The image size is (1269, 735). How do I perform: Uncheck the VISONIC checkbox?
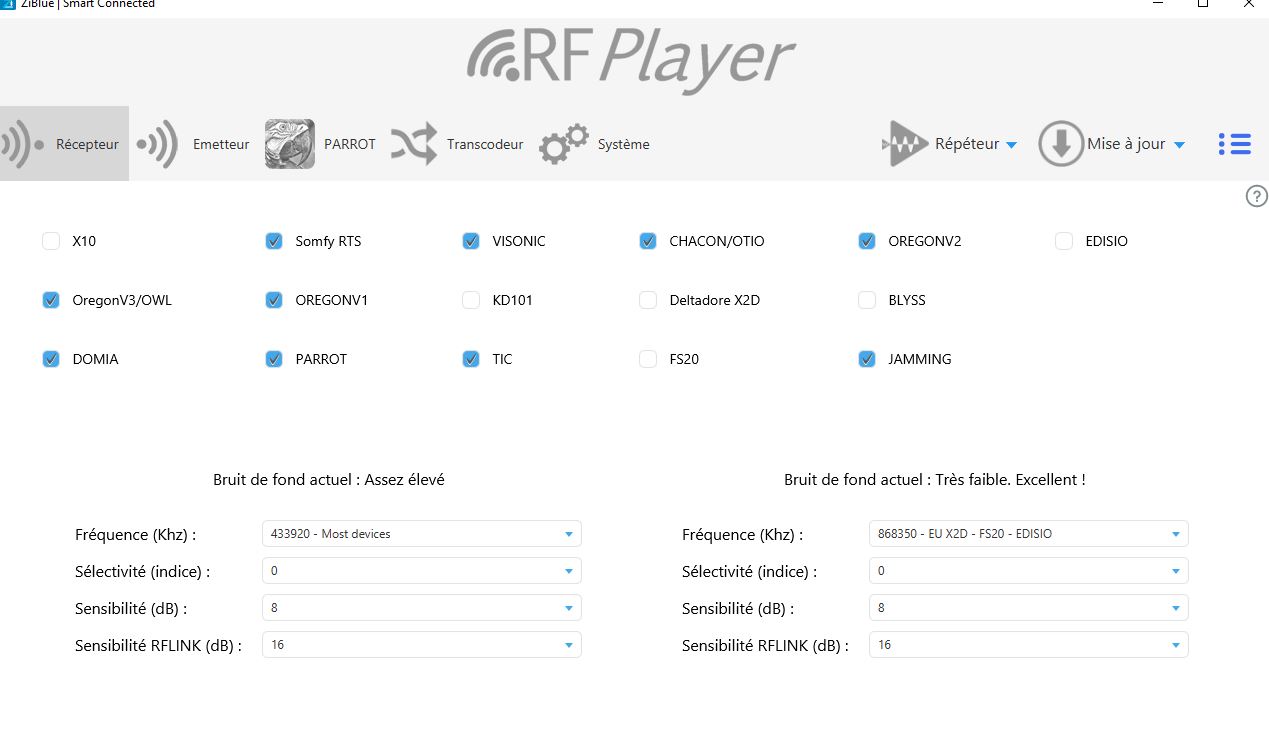(x=471, y=241)
